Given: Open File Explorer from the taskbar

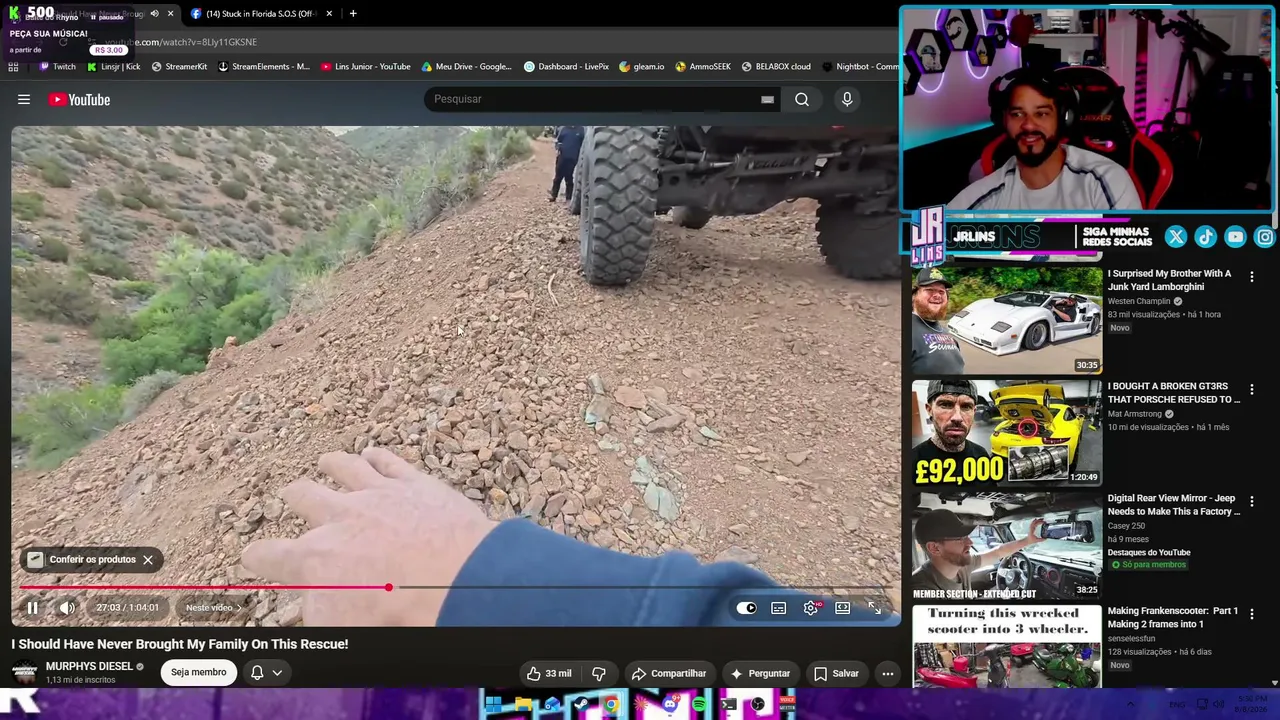Looking at the screenshot, I should click(x=523, y=705).
